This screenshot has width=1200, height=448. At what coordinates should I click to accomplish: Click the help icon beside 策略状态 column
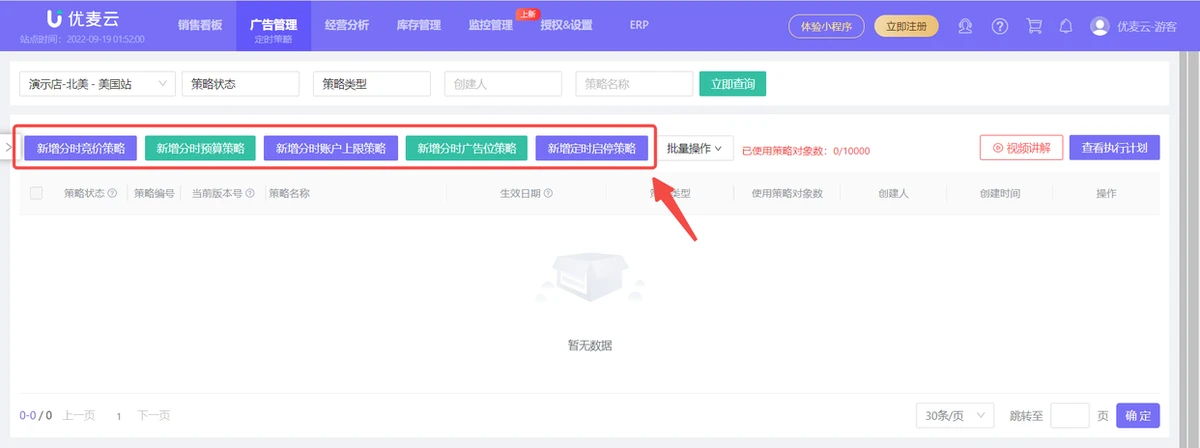pyautogui.click(x=112, y=193)
